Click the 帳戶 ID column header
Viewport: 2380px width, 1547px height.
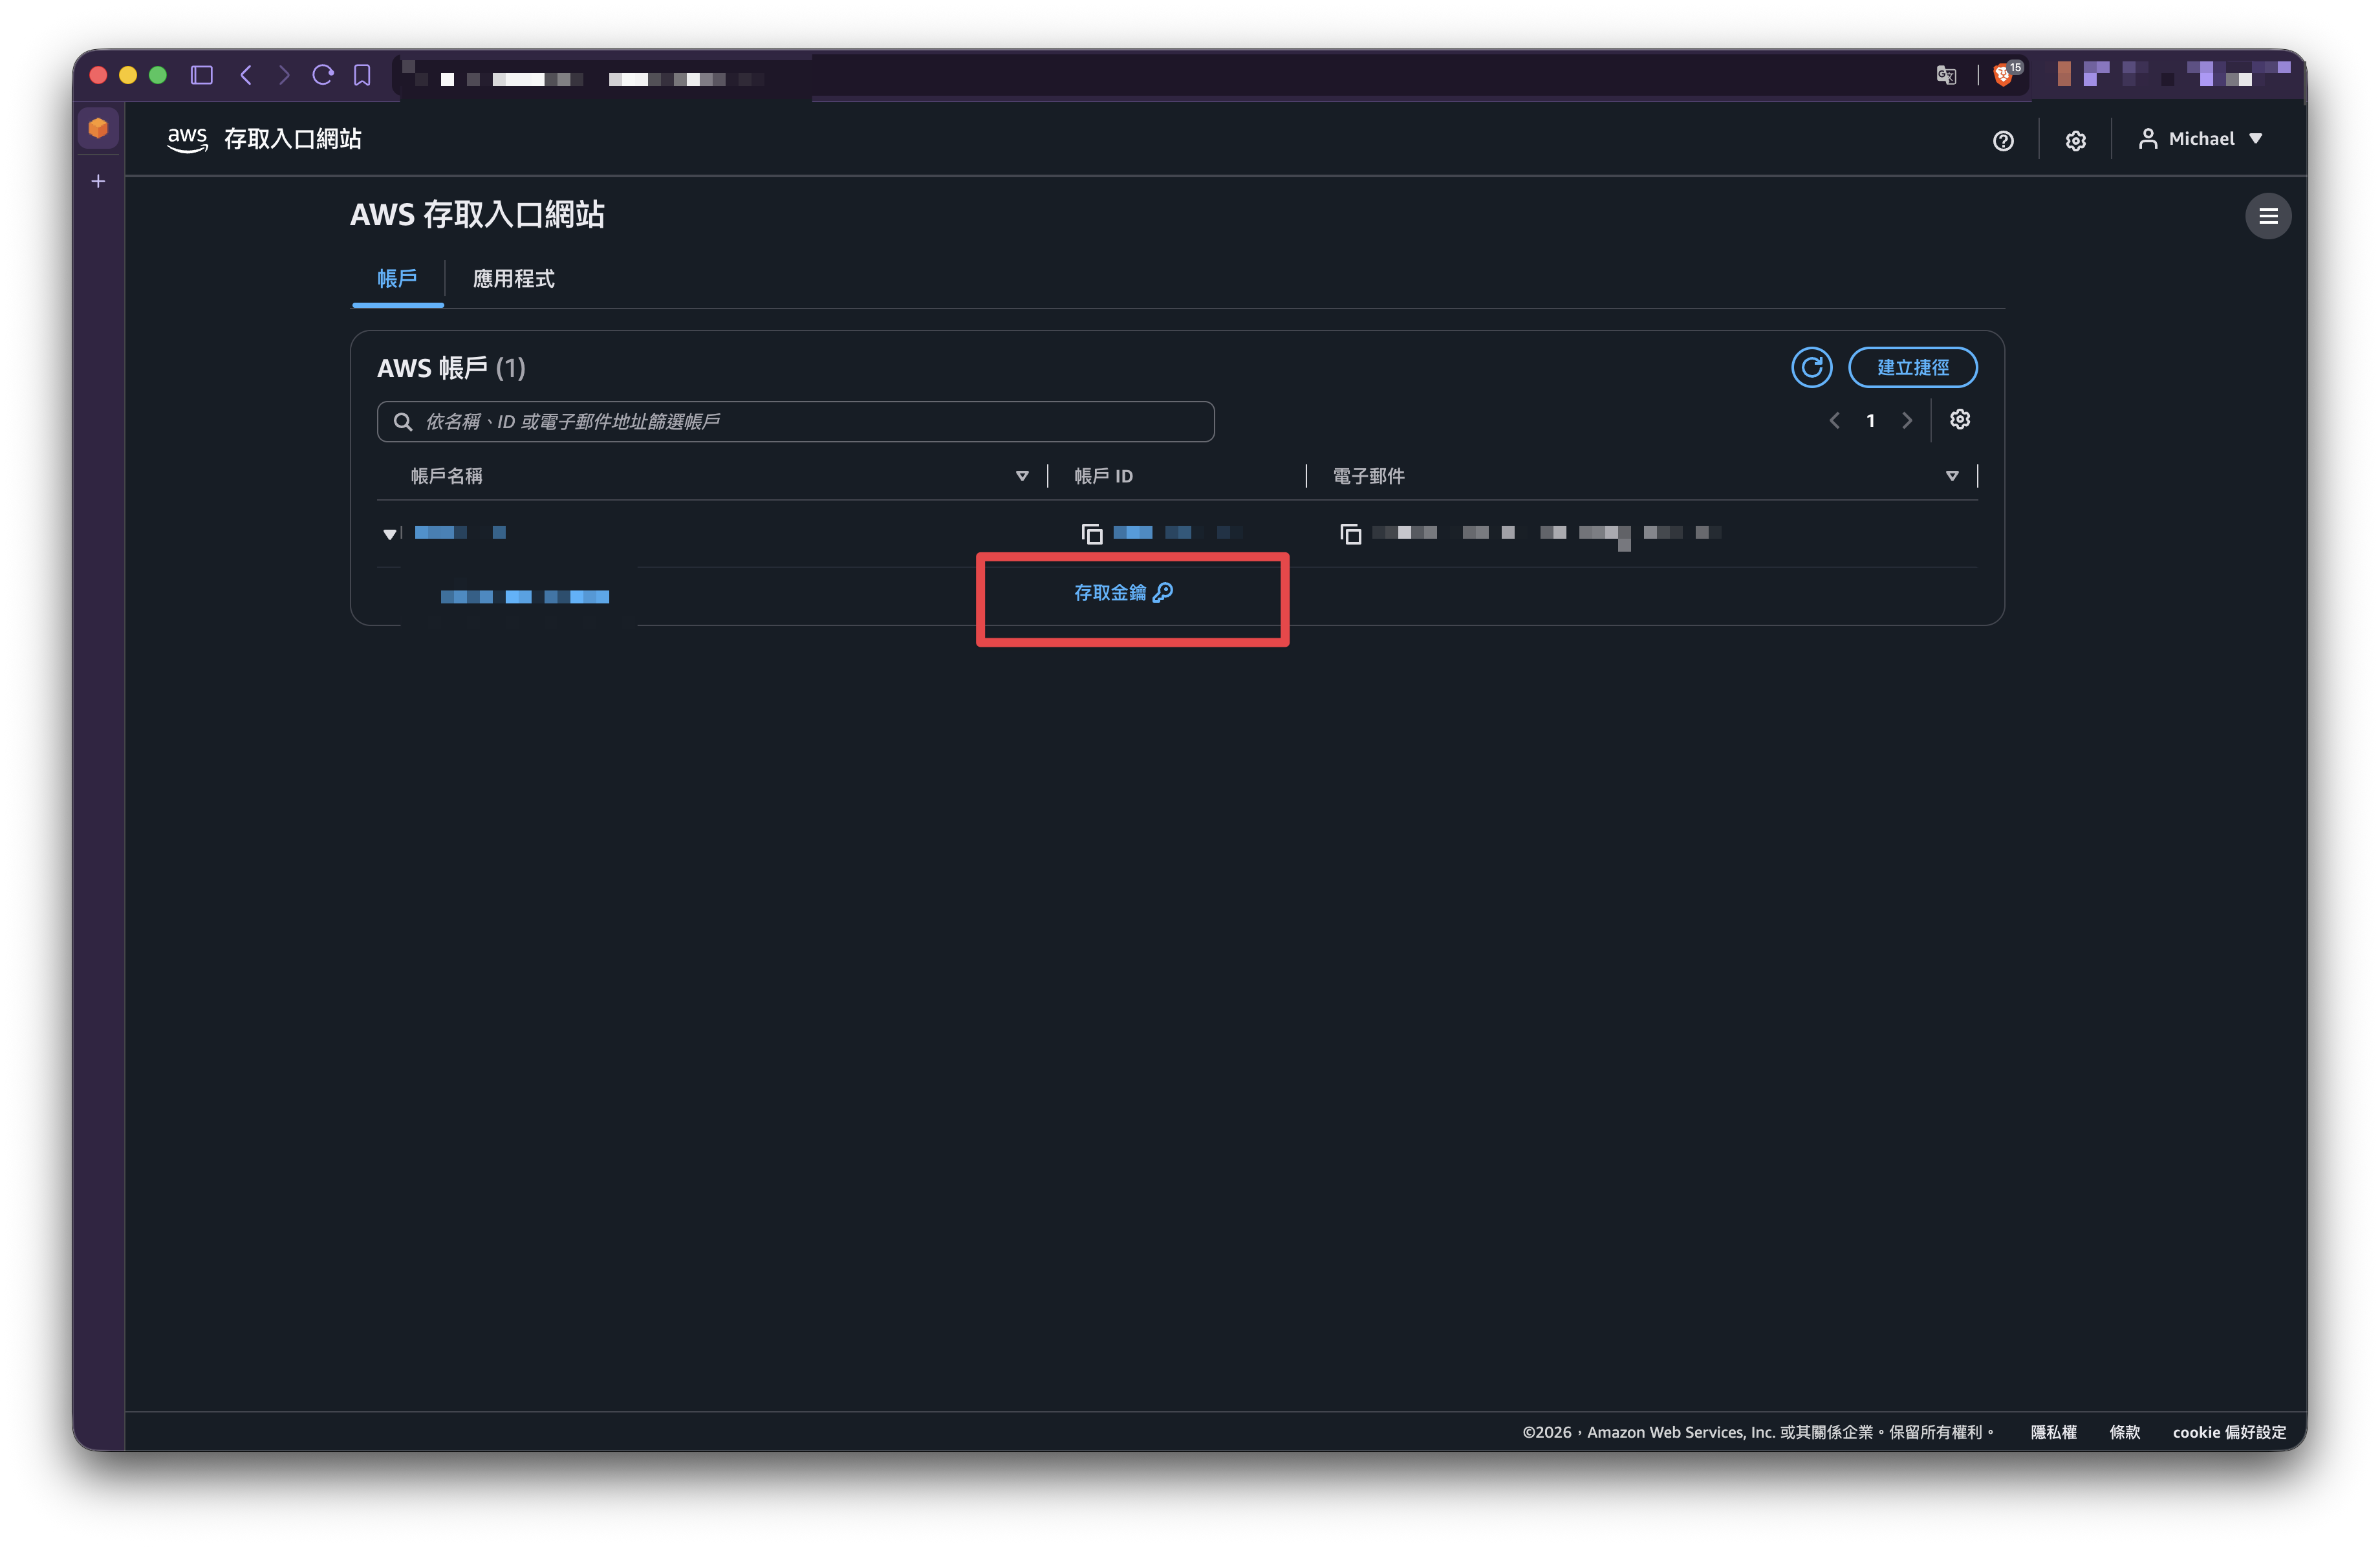click(x=1104, y=476)
